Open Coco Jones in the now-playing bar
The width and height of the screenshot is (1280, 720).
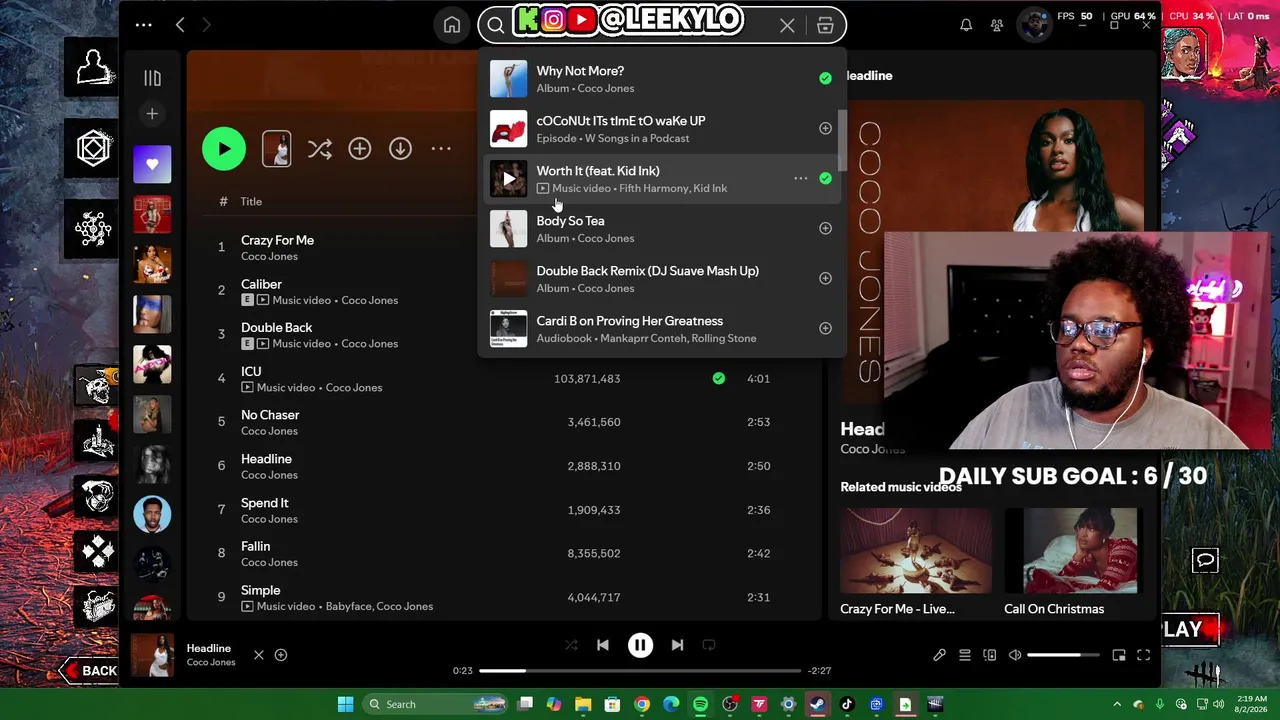(x=211, y=662)
